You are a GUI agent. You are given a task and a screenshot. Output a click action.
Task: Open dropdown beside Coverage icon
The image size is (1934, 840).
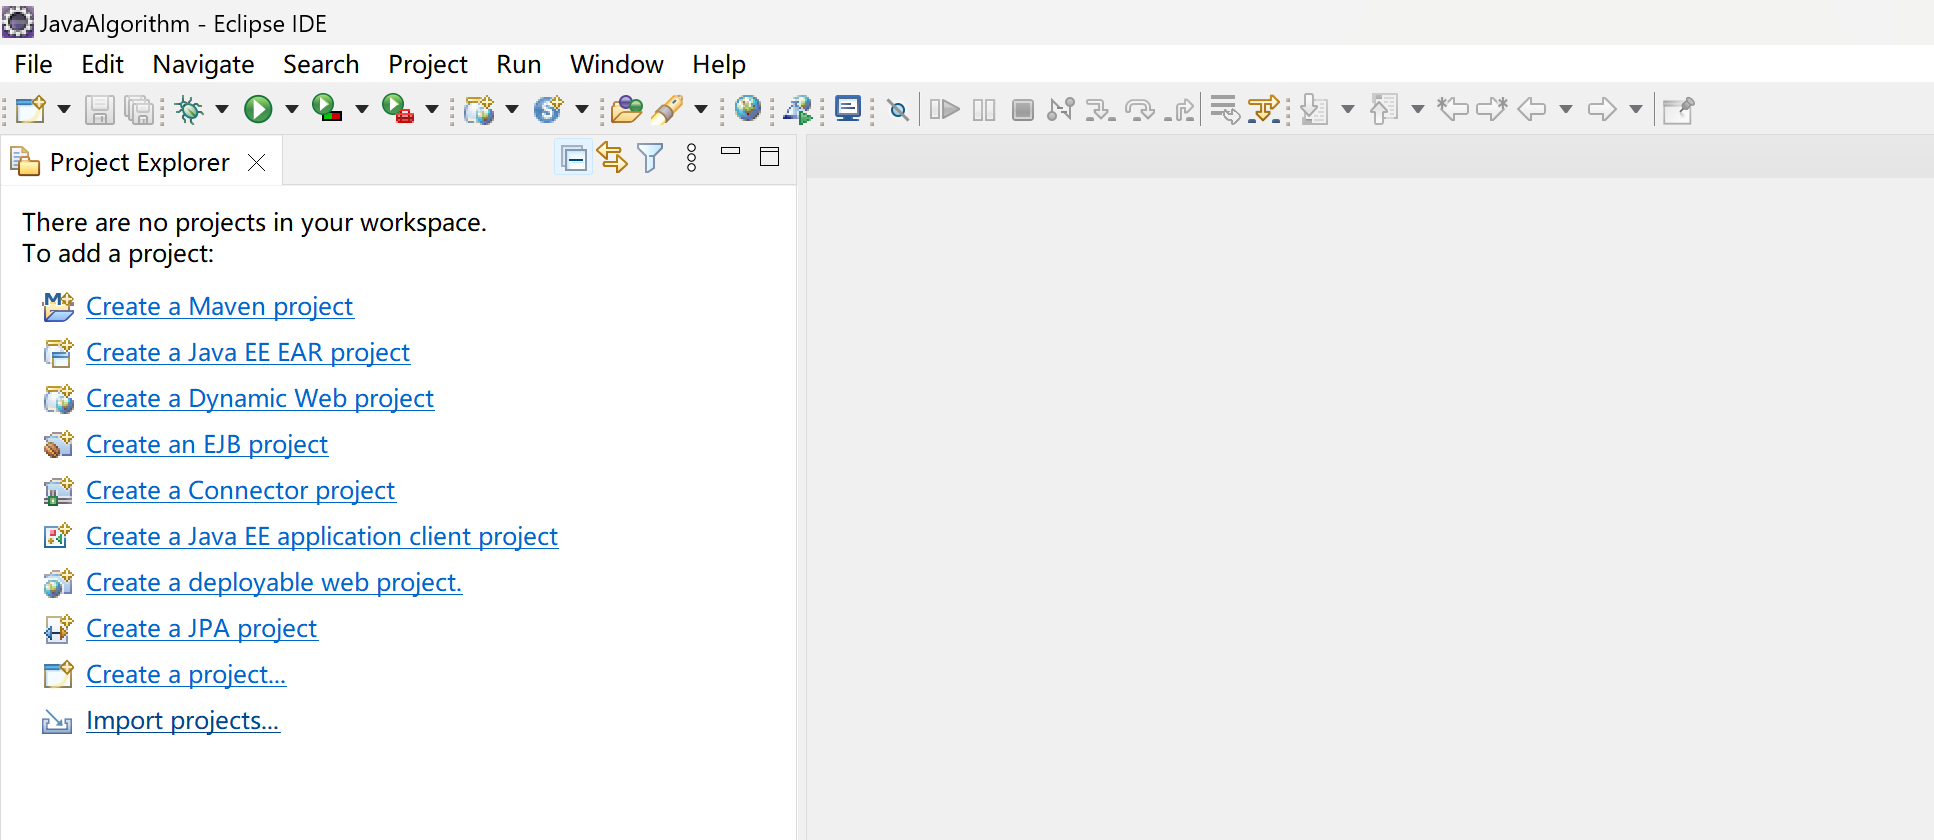tap(362, 109)
